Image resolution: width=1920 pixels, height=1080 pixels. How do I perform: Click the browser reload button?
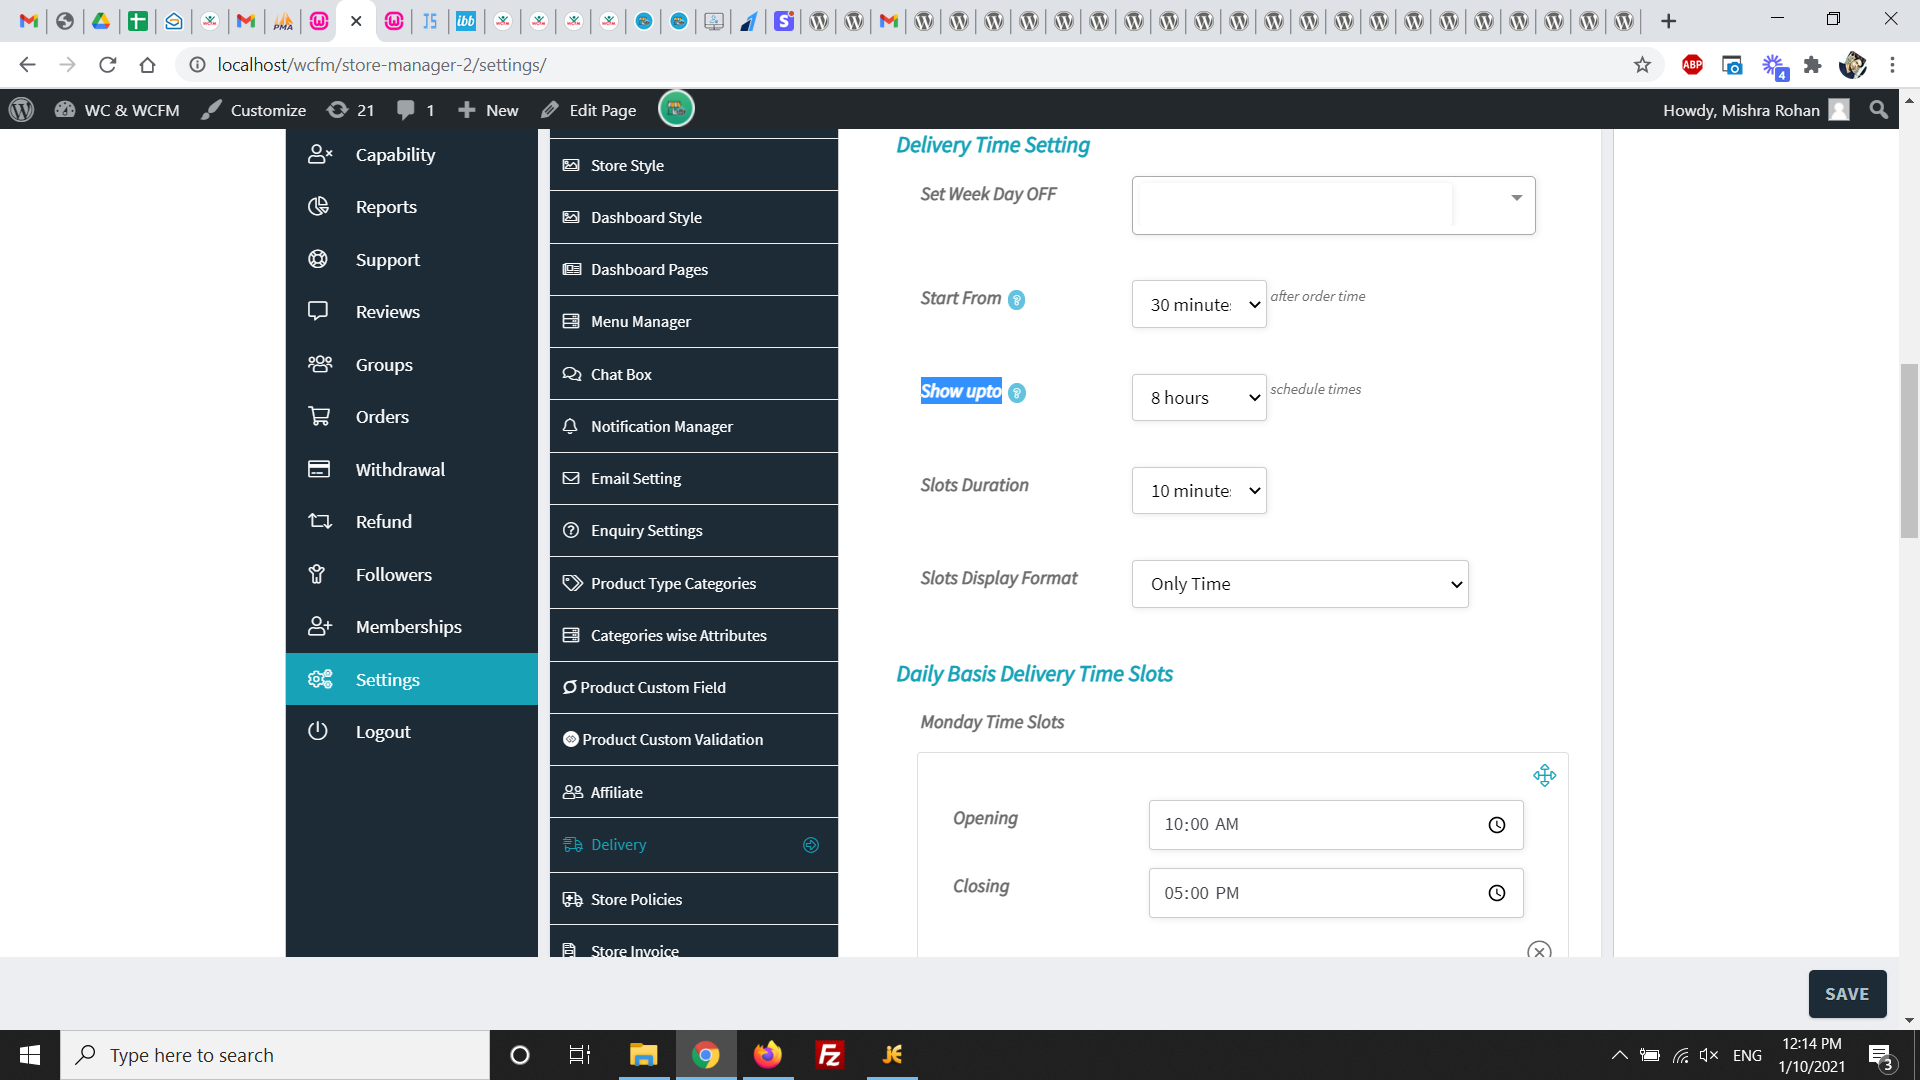click(x=108, y=65)
